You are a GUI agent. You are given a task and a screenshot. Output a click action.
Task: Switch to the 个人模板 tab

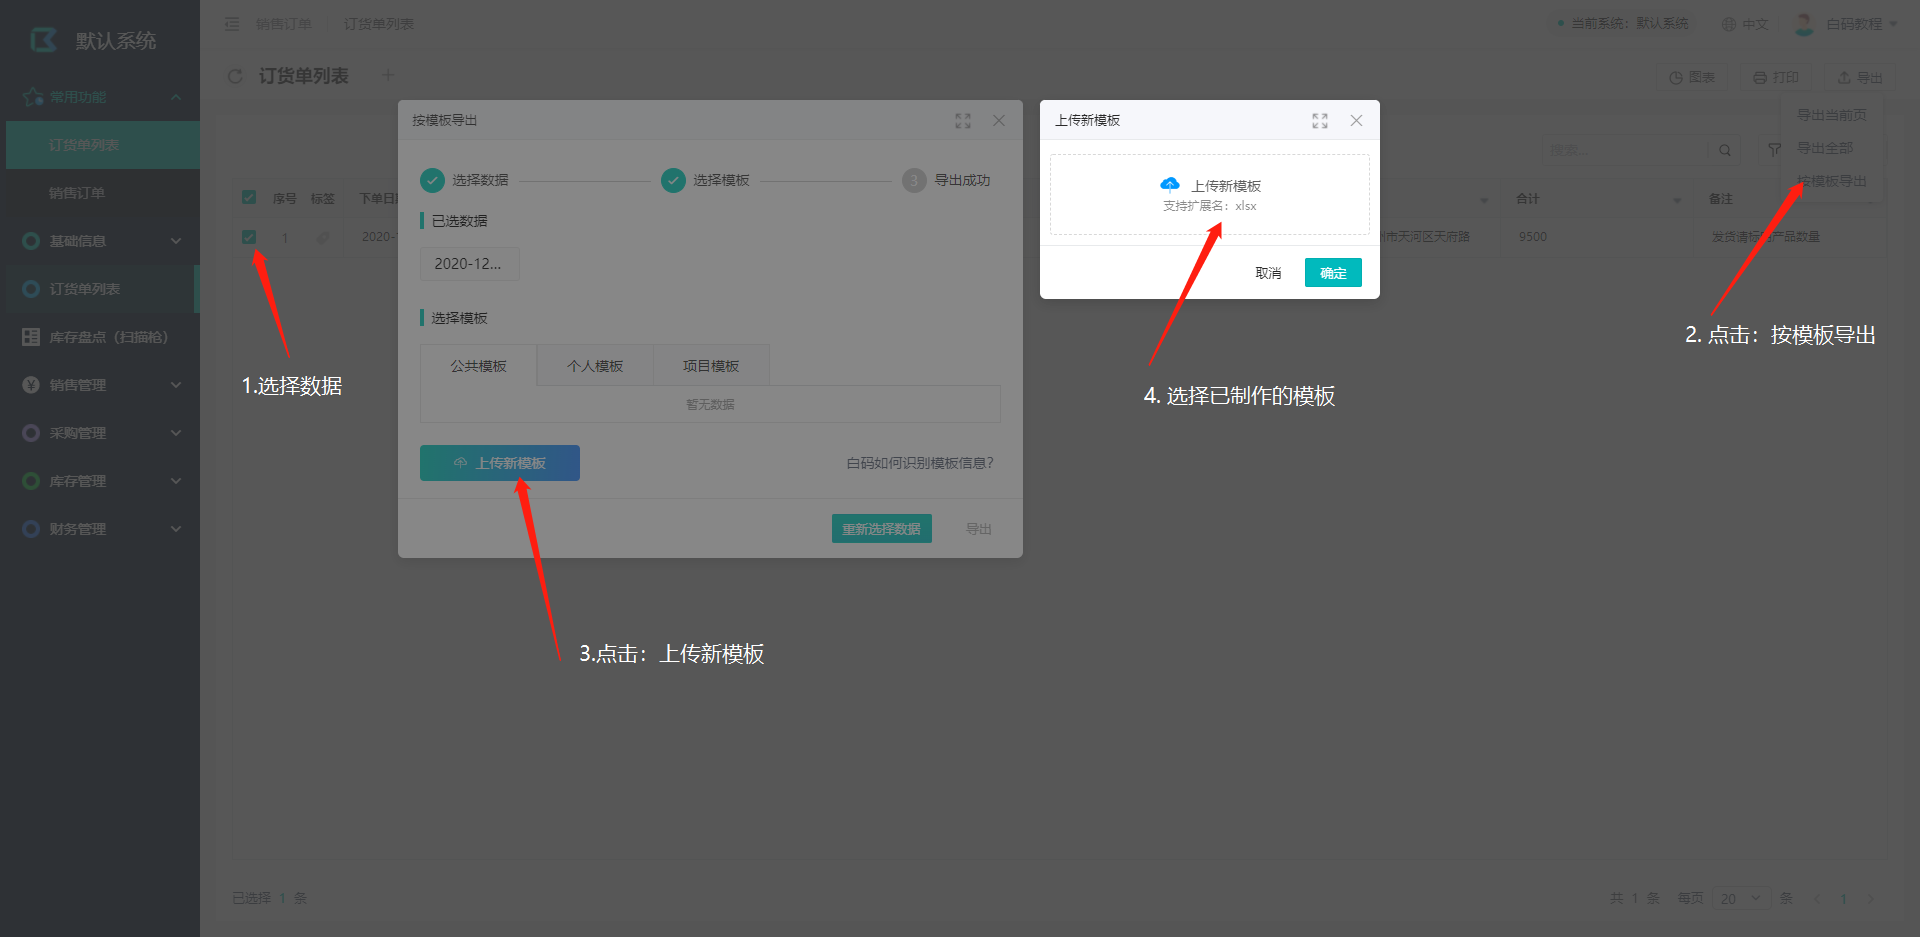click(x=595, y=366)
